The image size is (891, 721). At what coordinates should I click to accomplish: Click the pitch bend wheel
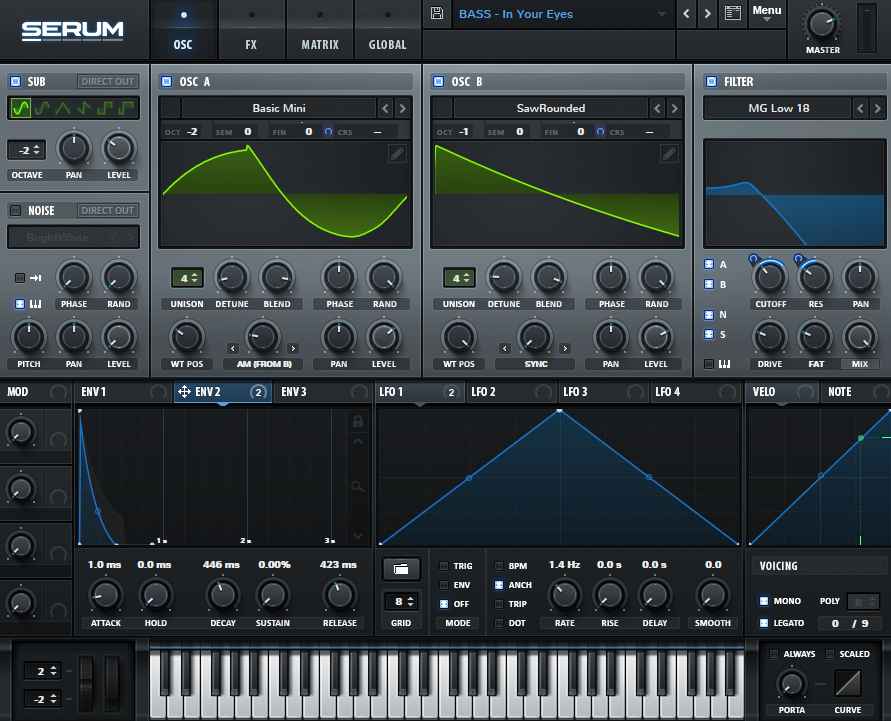tap(86, 682)
